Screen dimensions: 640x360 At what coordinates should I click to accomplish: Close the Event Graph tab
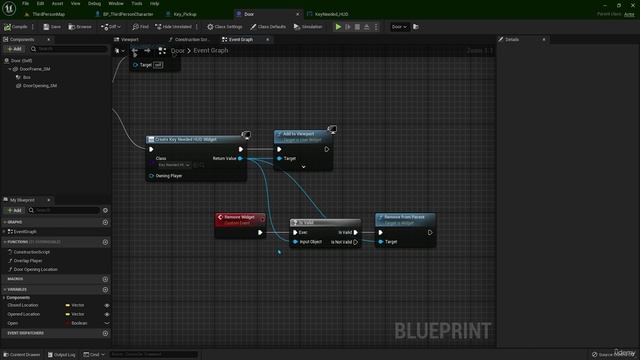267,40
